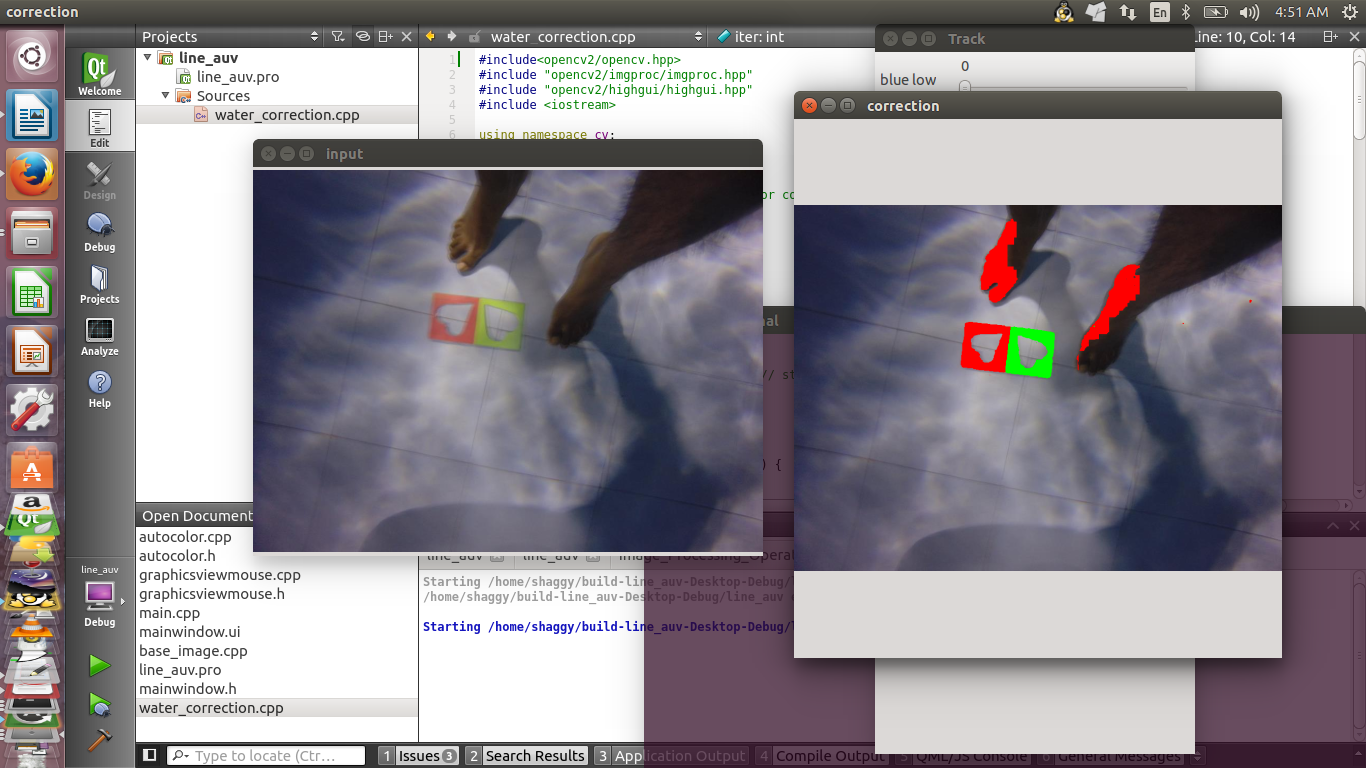Split the editor view
The height and width of the screenshot is (768, 1366).
click(1330, 36)
